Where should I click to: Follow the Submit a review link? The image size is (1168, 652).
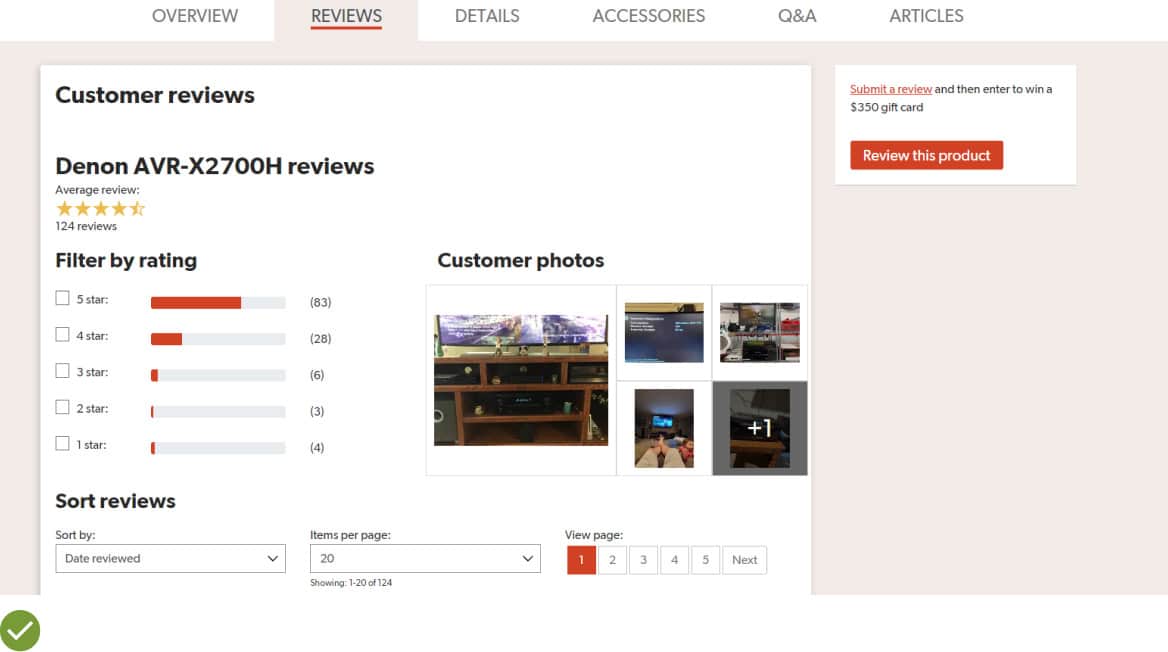tap(890, 89)
